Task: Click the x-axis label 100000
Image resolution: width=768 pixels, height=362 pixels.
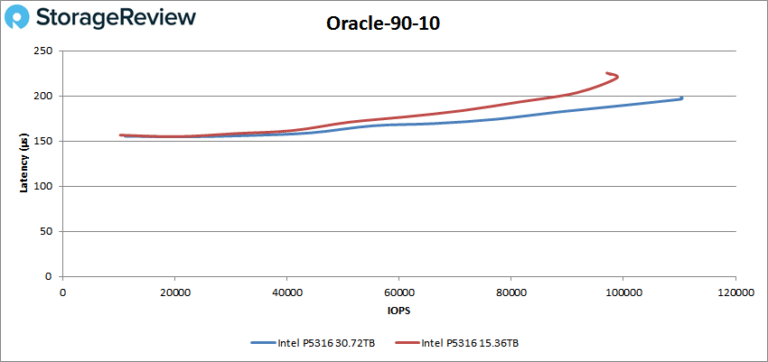Action: coord(623,292)
